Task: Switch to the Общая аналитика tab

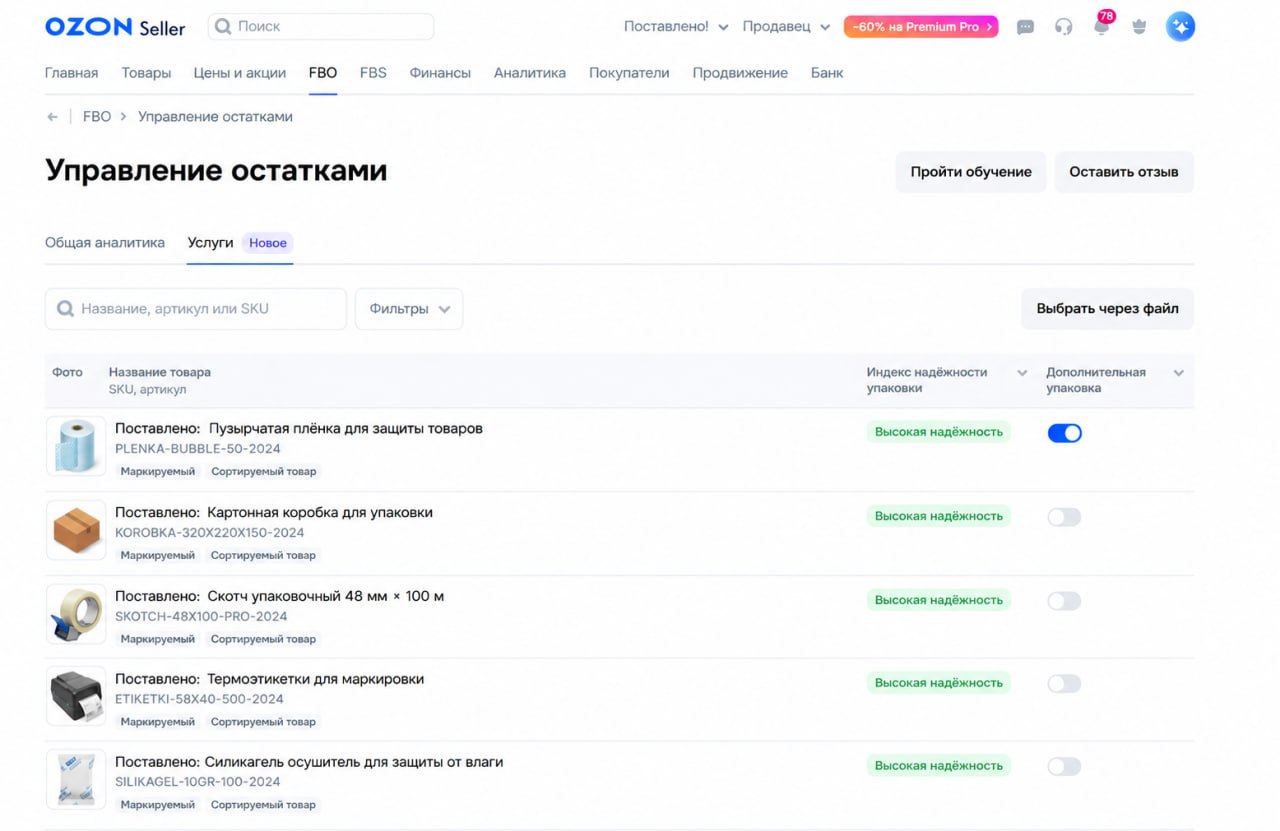Action: 105,243
